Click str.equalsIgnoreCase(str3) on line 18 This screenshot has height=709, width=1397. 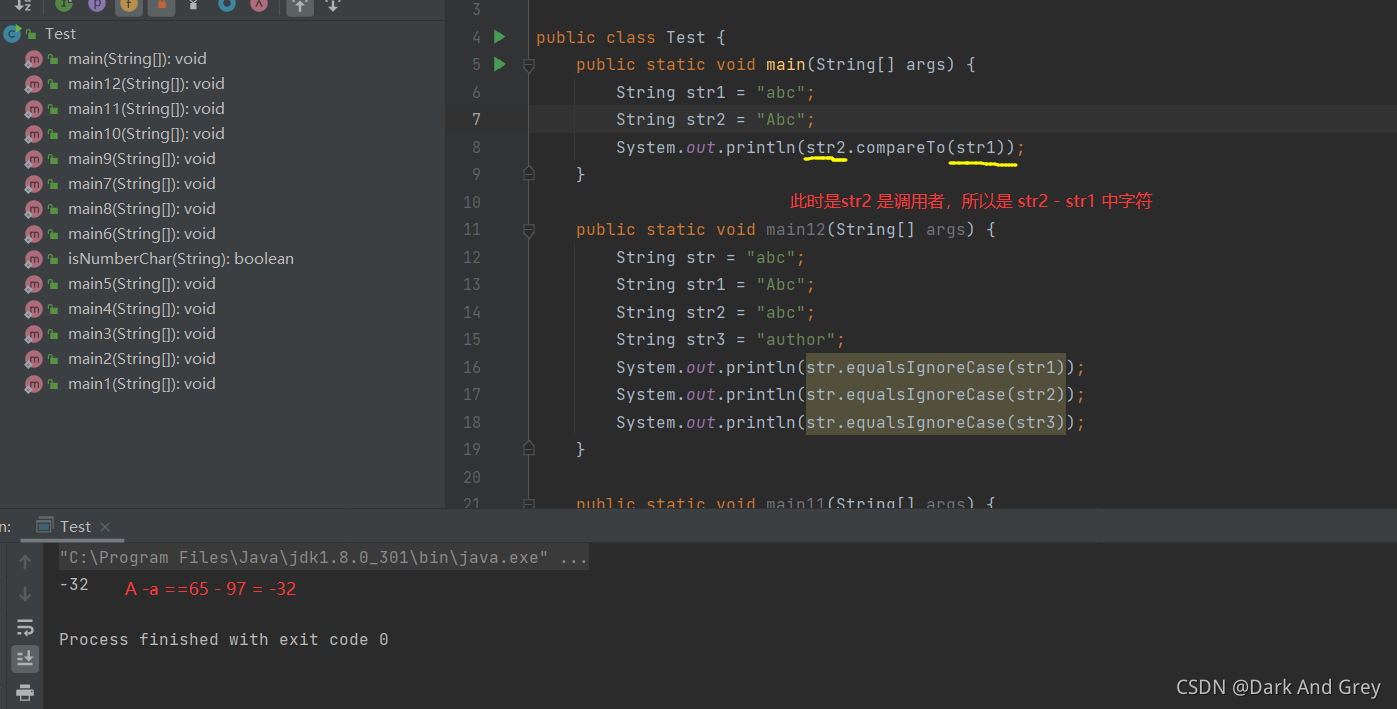point(936,423)
